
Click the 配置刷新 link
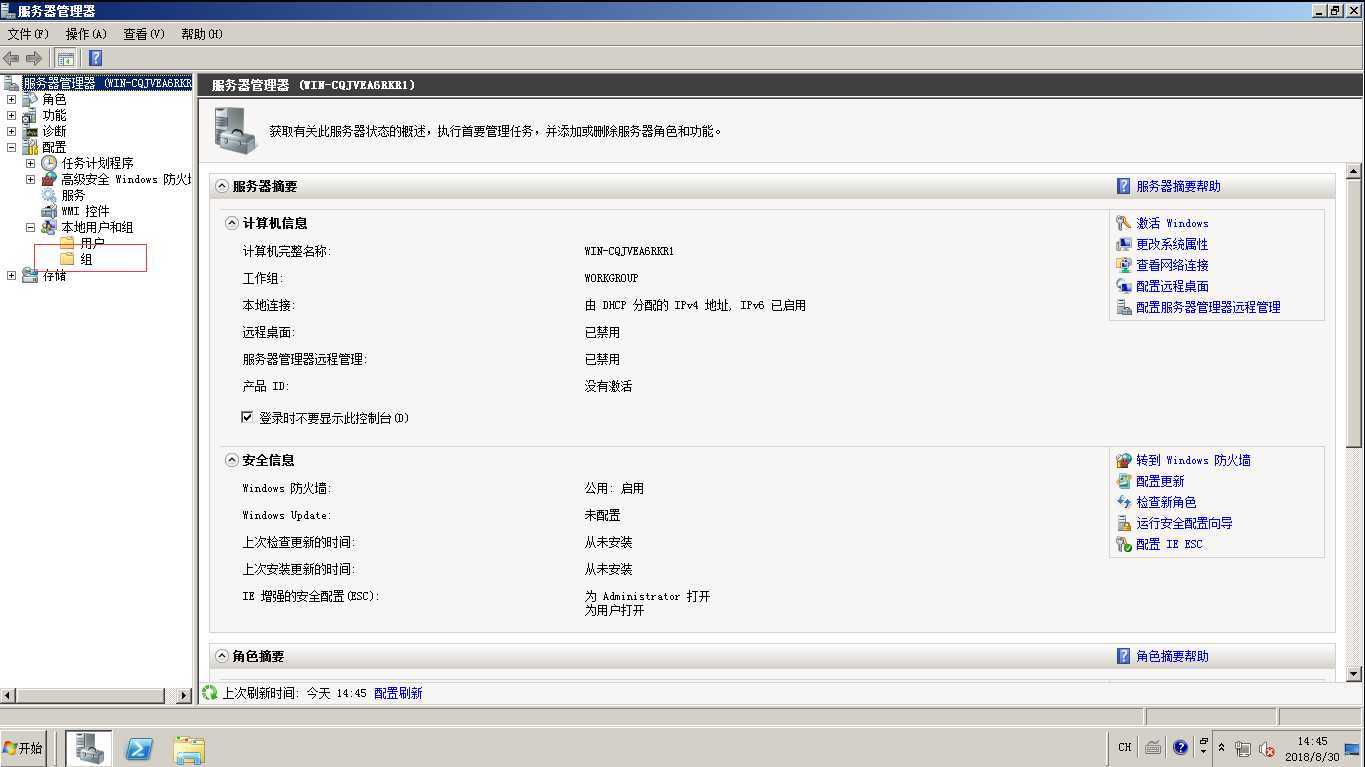(x=398, y=693)
